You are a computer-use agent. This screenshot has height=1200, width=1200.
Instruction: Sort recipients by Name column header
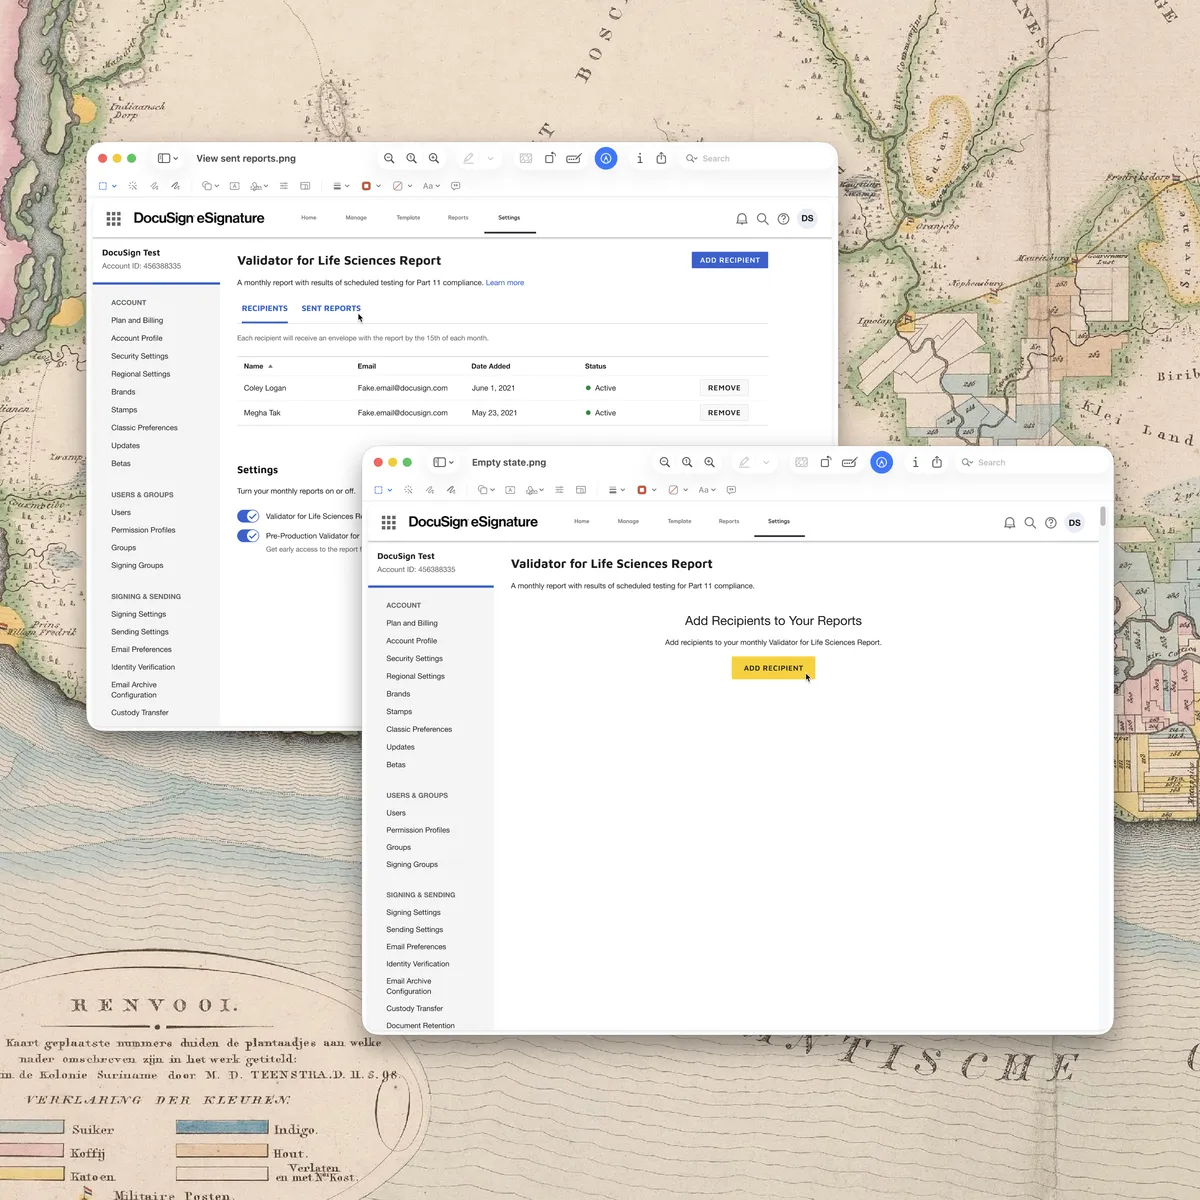[x=258, y=366]
